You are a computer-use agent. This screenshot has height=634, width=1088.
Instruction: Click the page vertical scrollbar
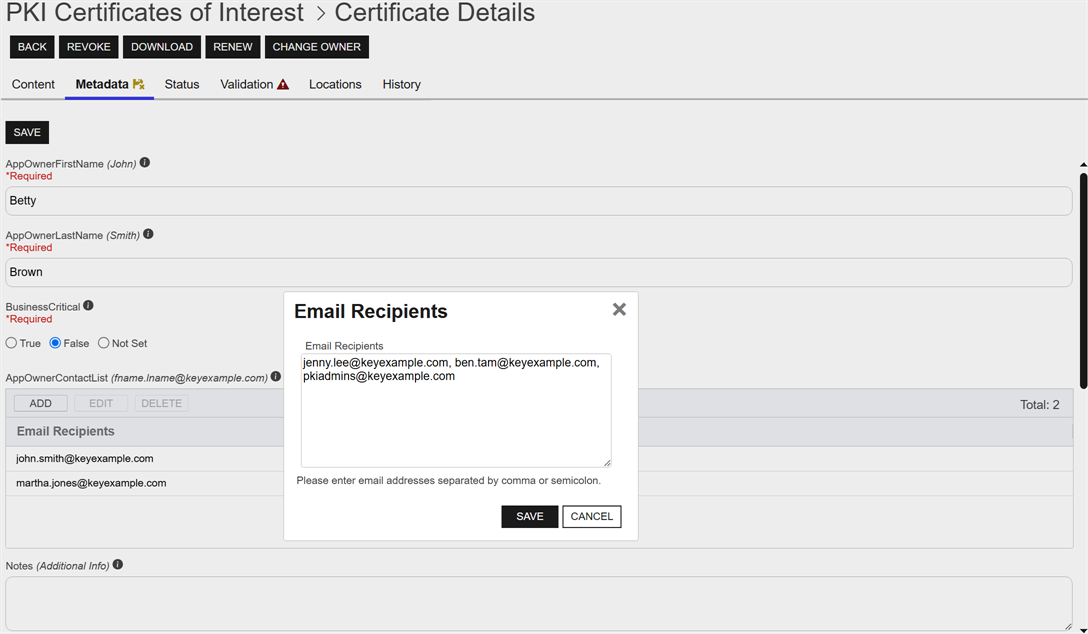coord(1083,280)
